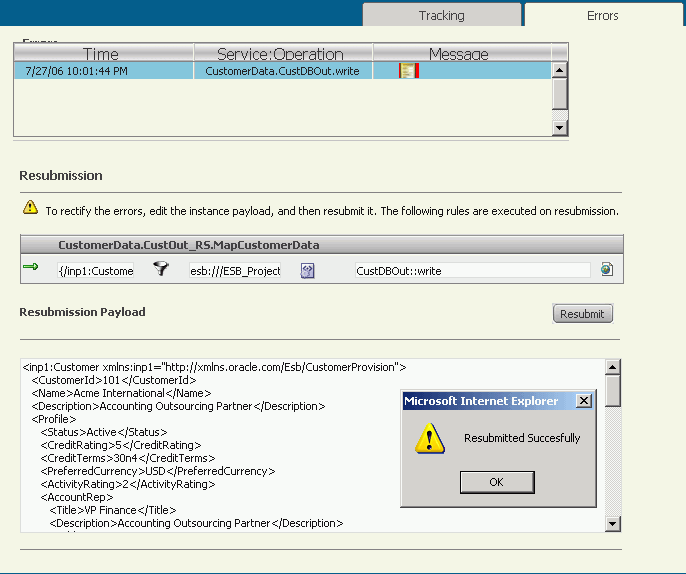Click the transformation XSL icon in routing rule
The height and width of the screenshot is (574, 686).
click(x=307, y=271)
